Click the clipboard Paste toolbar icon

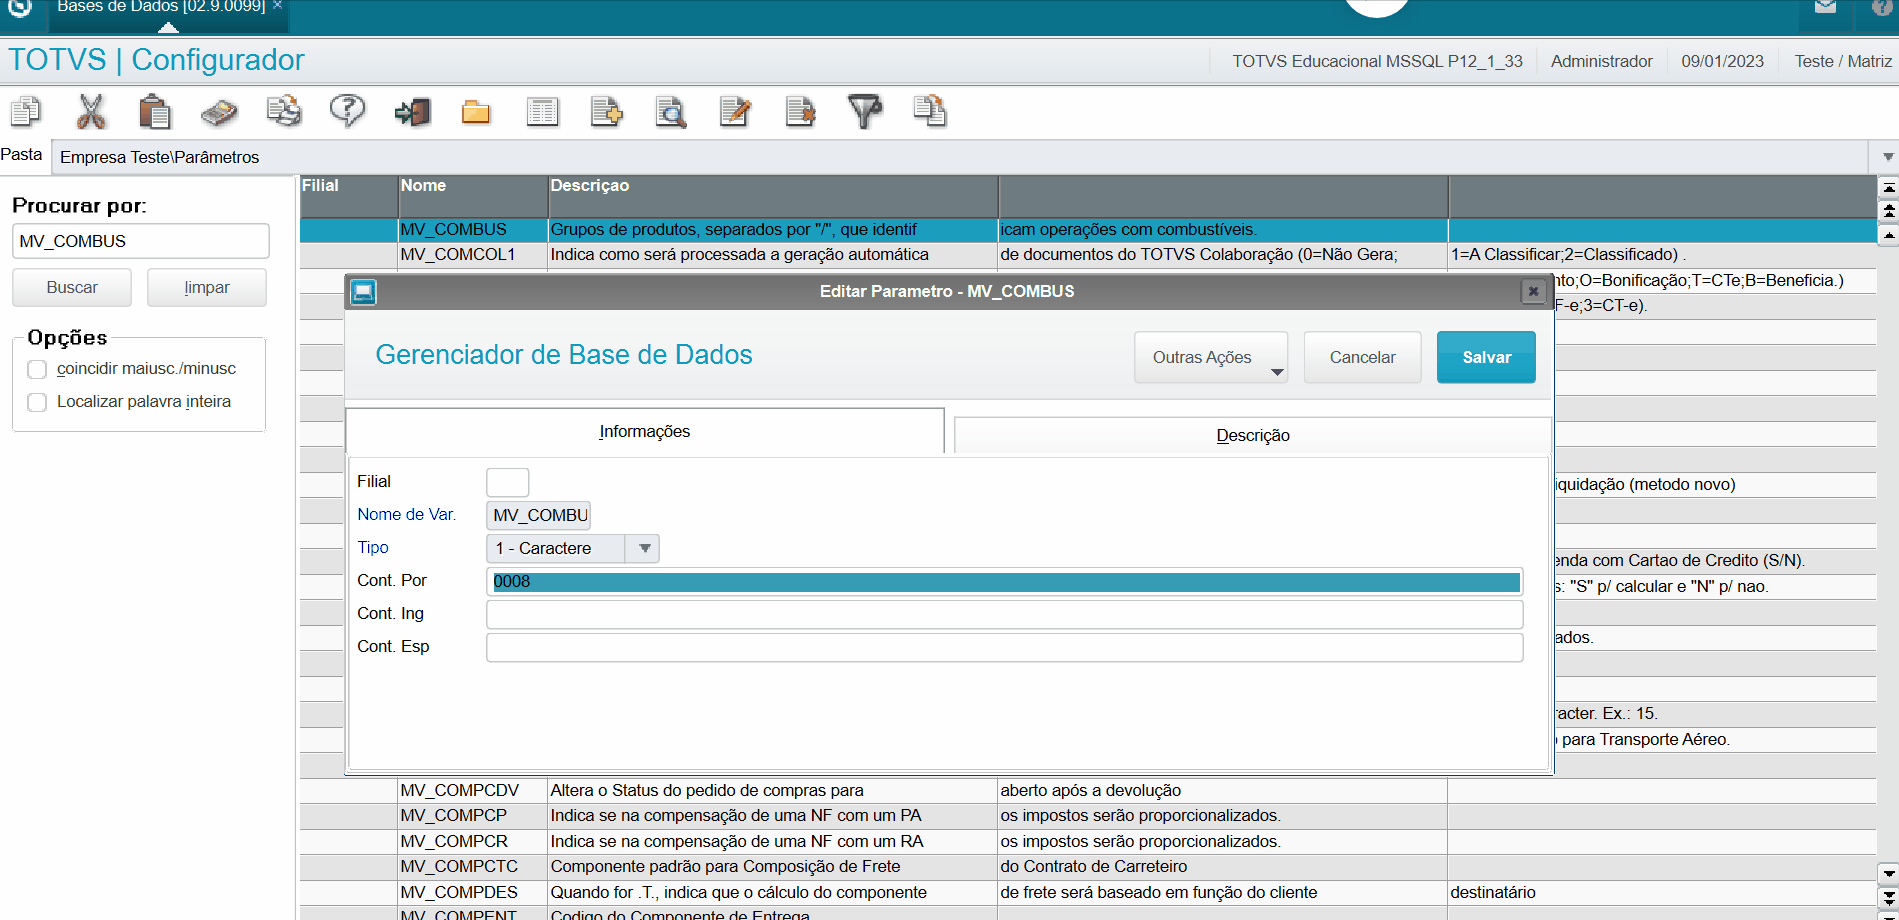(154, 111)
